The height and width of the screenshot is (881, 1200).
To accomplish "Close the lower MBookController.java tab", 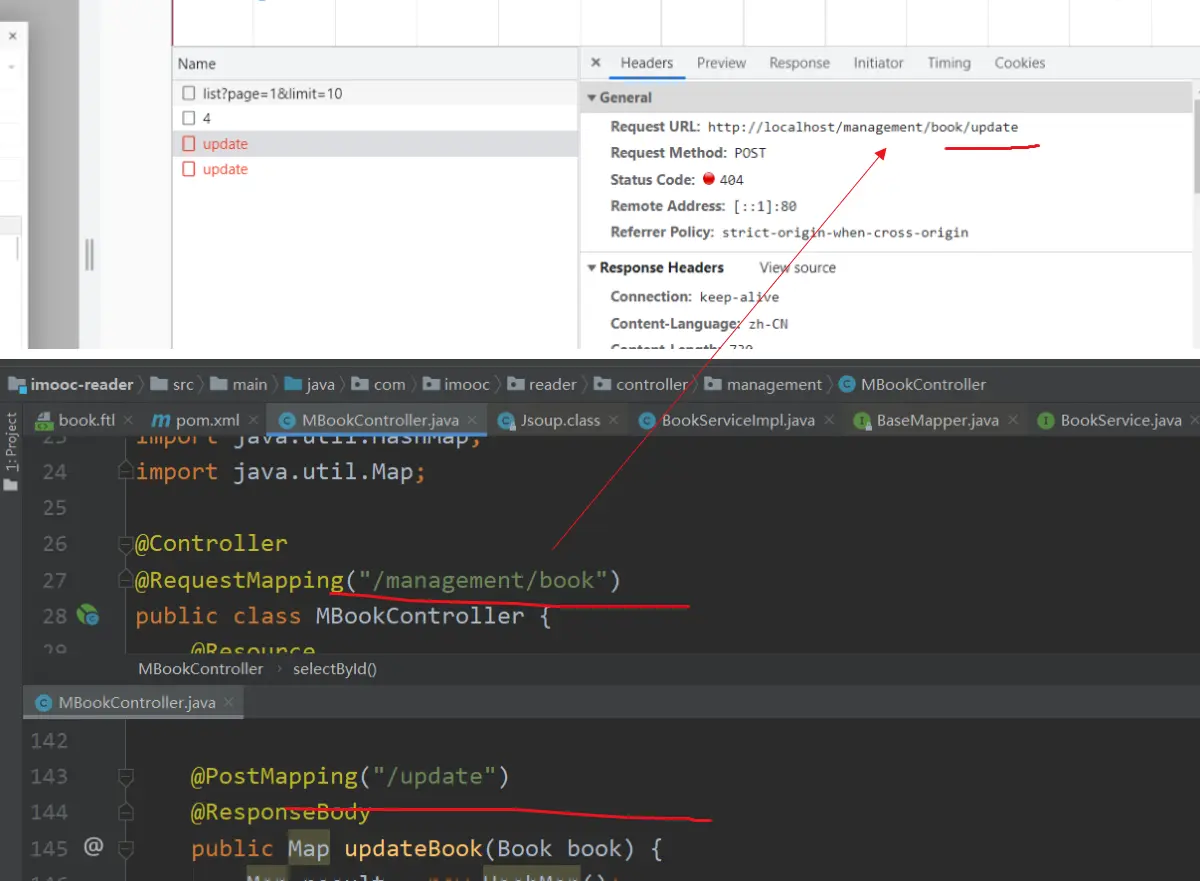I will 229,703.
